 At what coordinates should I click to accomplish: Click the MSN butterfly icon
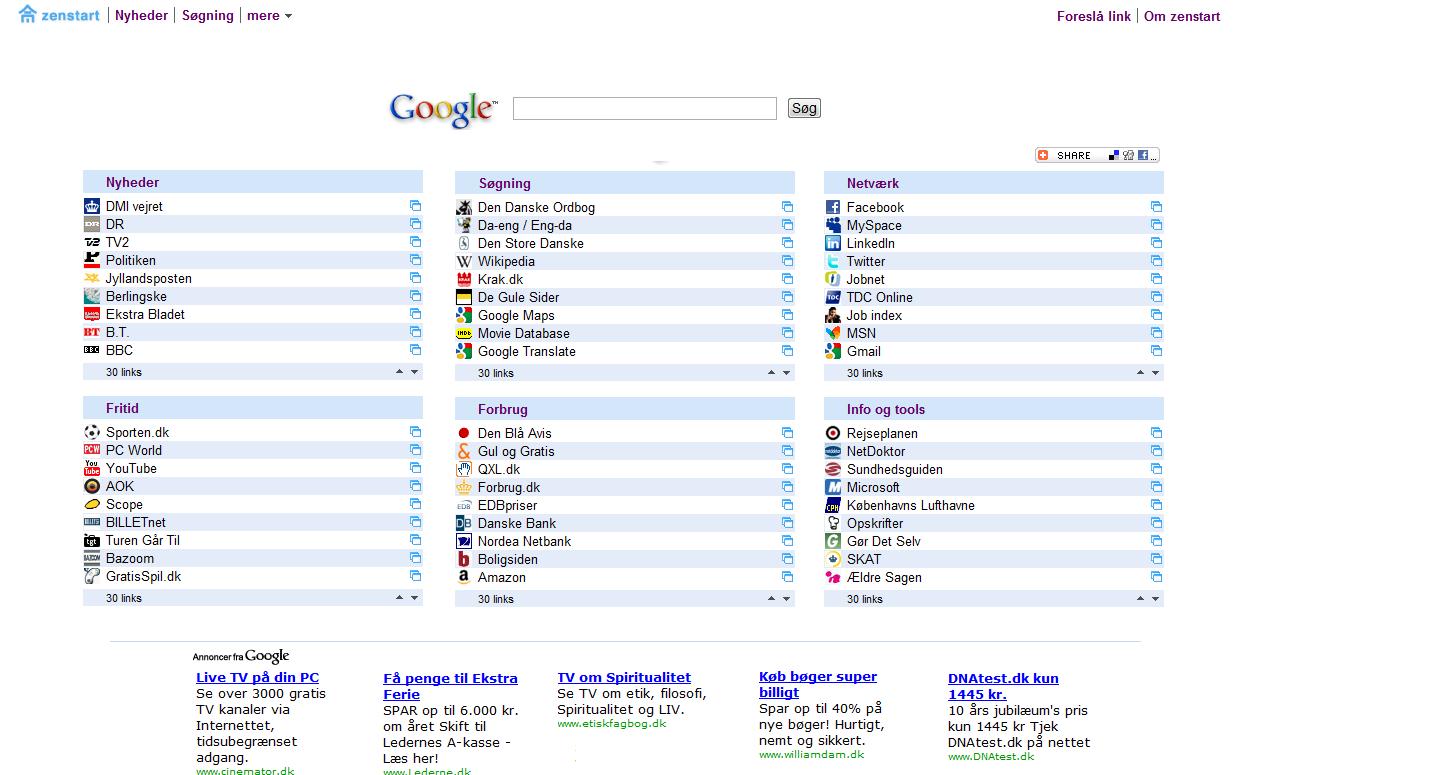point(833,333)
